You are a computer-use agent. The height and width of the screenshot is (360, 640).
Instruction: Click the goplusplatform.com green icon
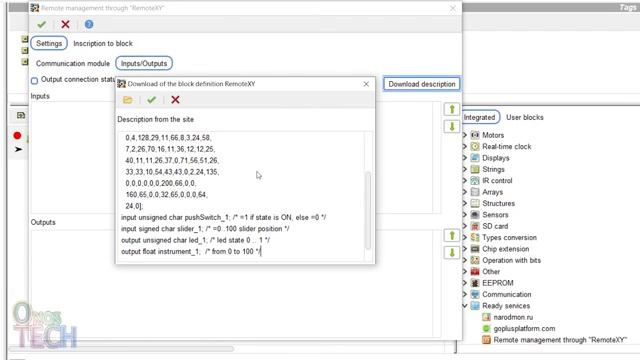click(x=486, y=329)
